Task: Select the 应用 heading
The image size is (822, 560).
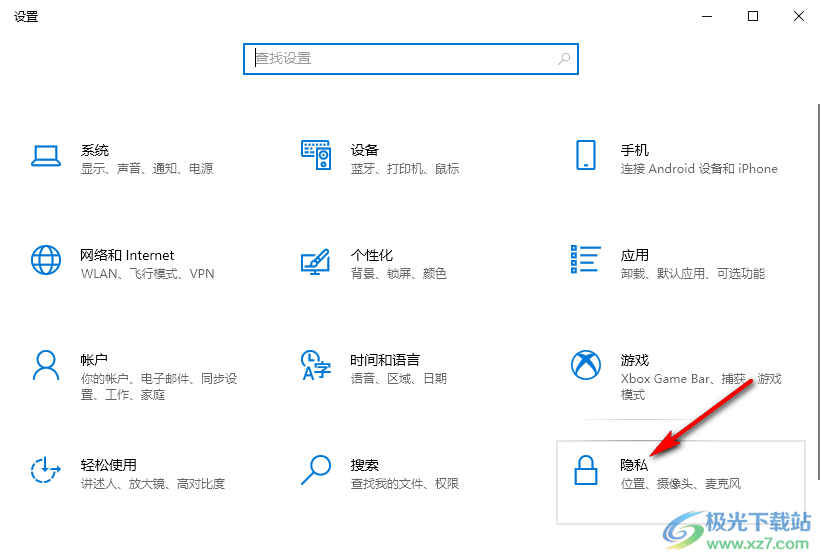Action: [635, 255]
